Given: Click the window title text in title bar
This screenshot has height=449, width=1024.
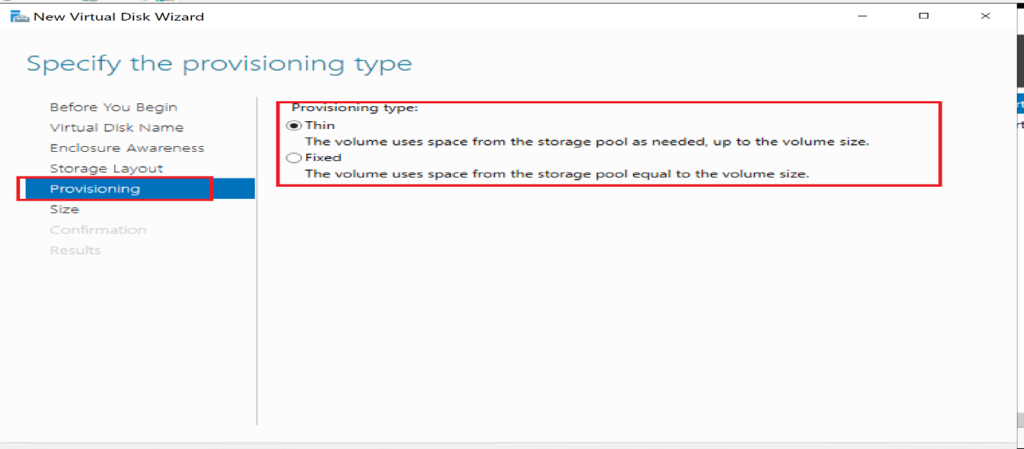Looking at the screenshot, I should 119,16.
